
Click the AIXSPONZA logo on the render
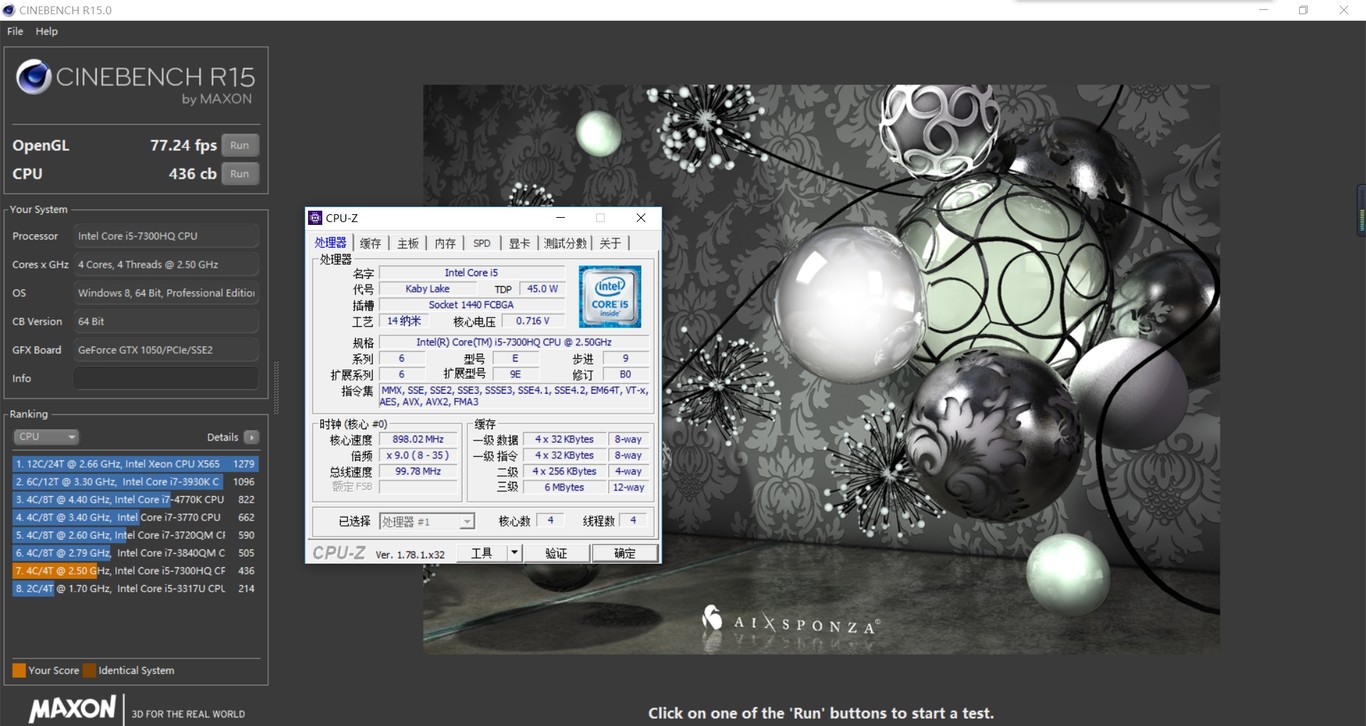[791, 621]
